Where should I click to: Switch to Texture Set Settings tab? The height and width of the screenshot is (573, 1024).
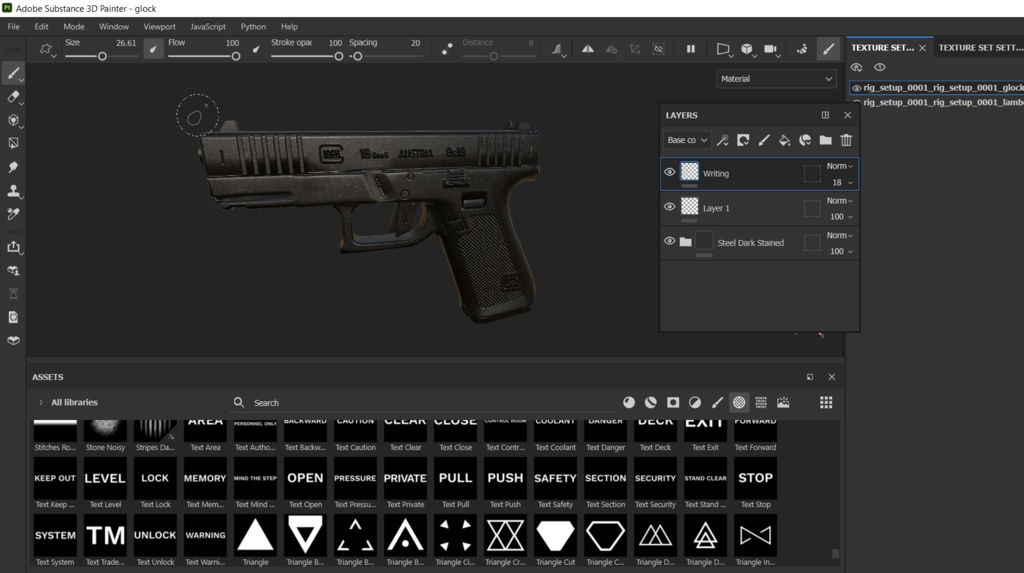980,48
